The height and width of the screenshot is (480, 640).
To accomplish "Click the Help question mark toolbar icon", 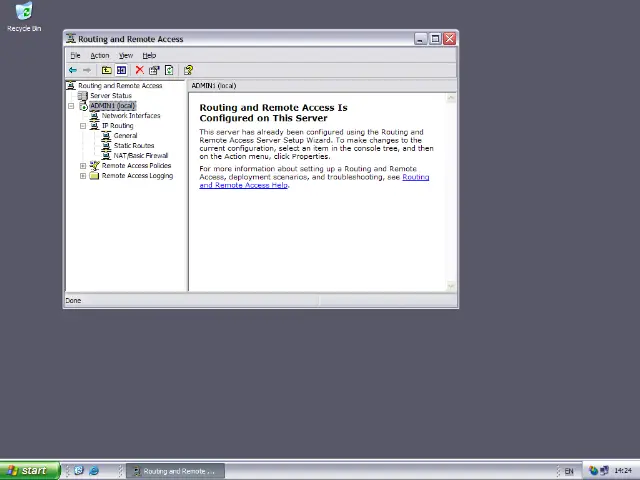I will pyautogui.click(x=188, y=70).
